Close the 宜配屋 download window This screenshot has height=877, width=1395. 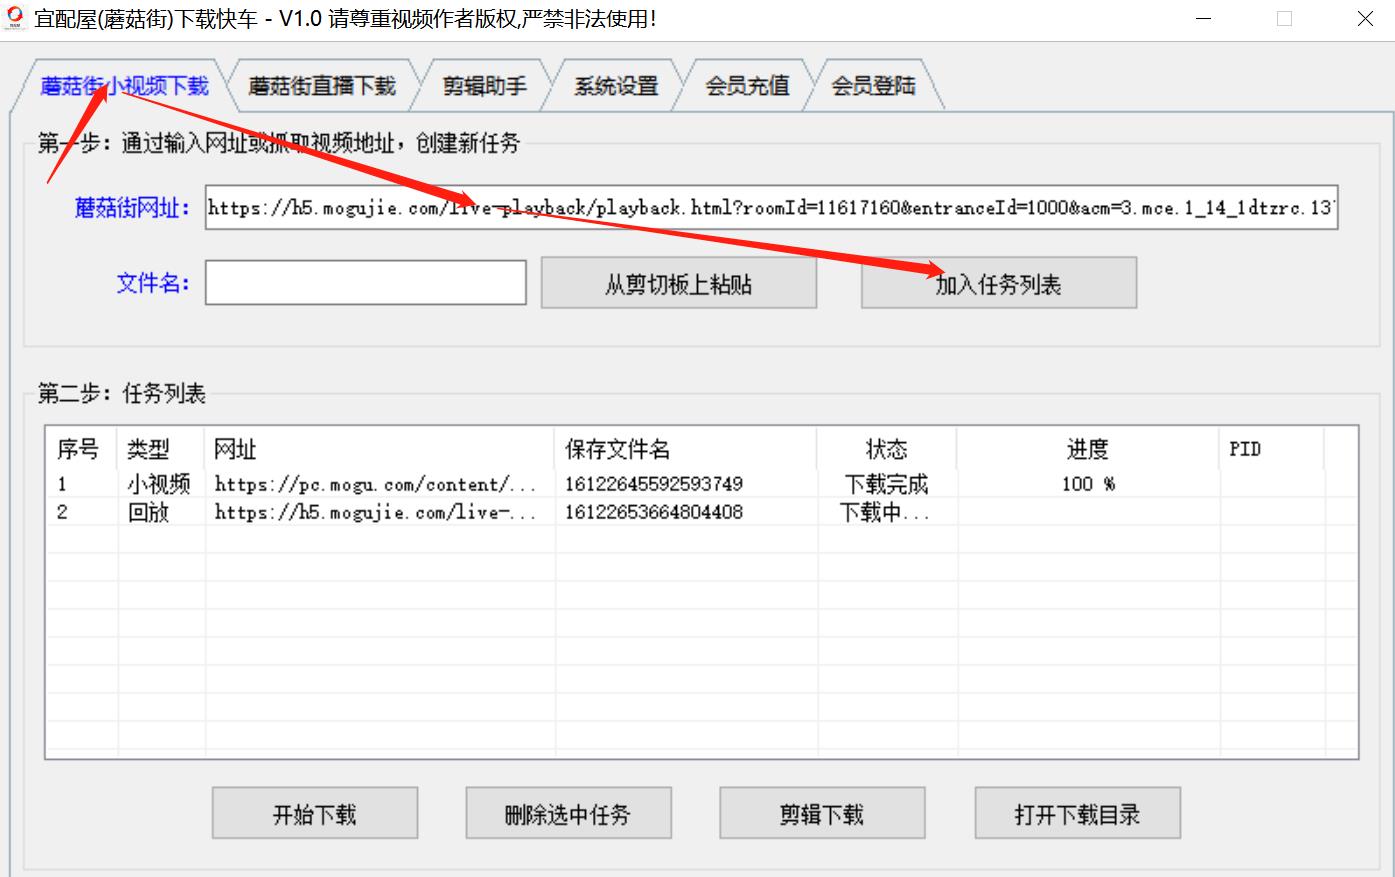(x=1364, y=19)
